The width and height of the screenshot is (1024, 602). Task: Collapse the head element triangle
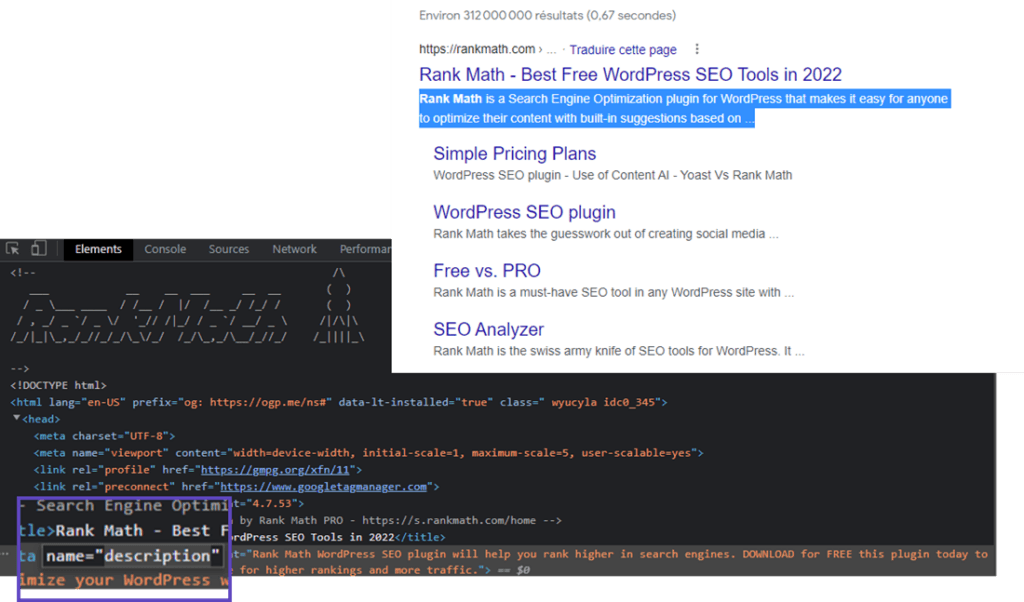17,419
